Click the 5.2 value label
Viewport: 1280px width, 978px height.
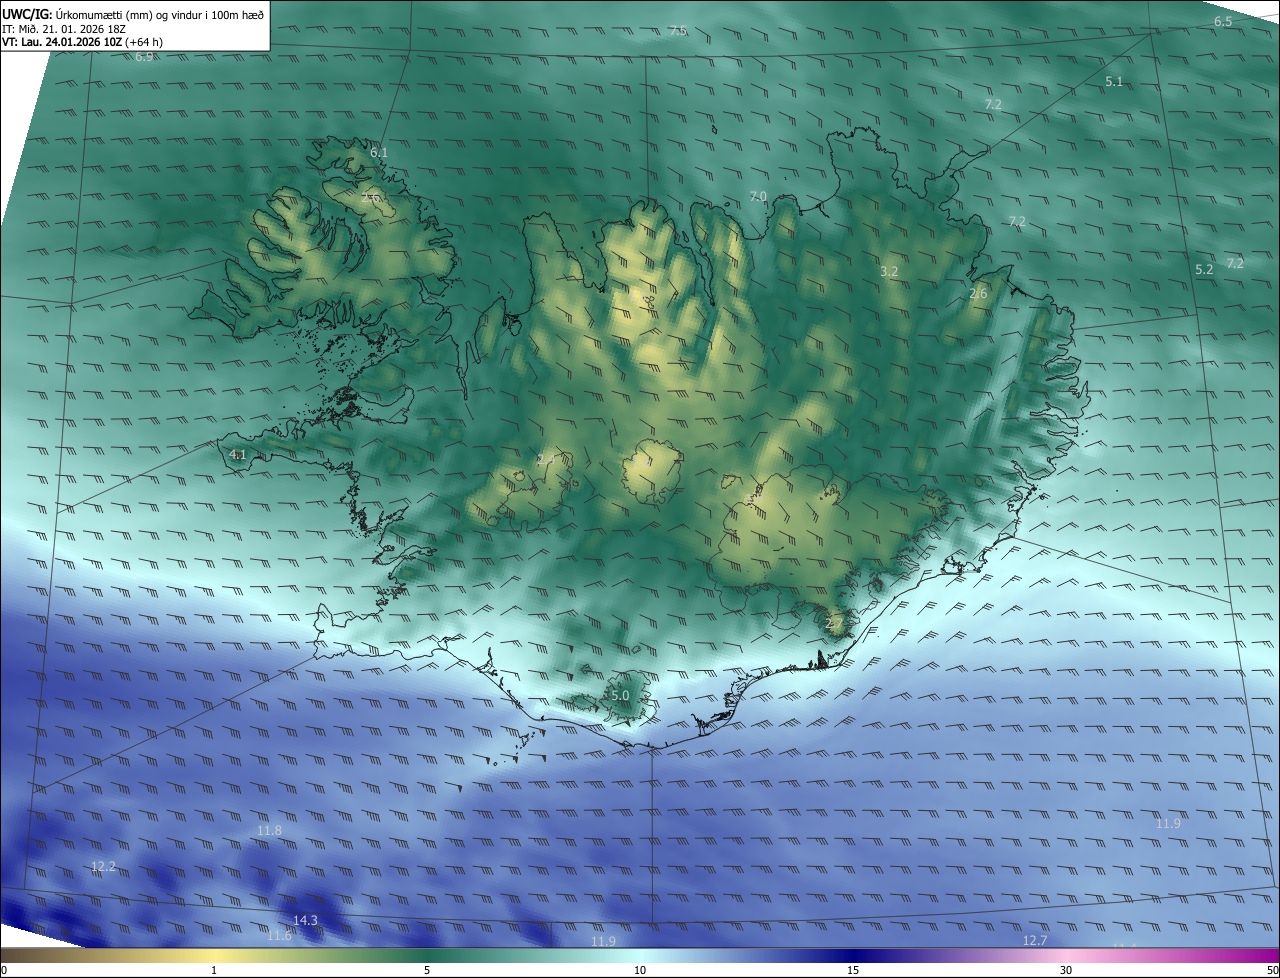pyautogui.click(x=1204, y=269)
